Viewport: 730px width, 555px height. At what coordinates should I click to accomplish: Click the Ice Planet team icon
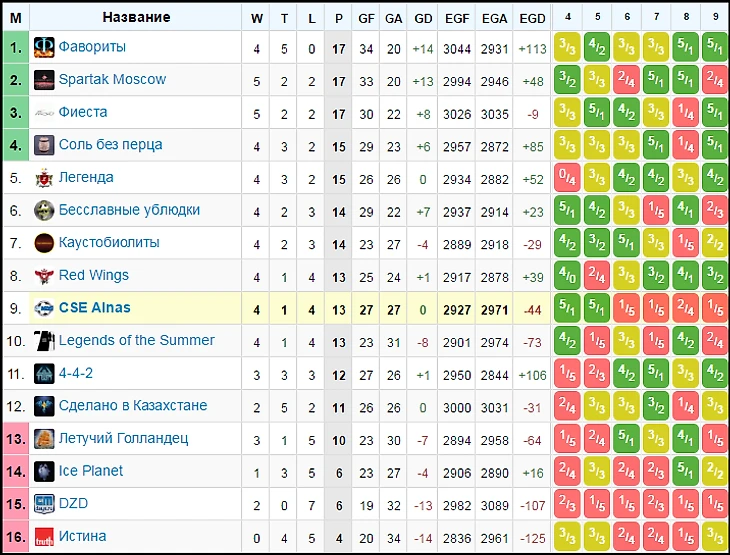(x=44, y=471)
